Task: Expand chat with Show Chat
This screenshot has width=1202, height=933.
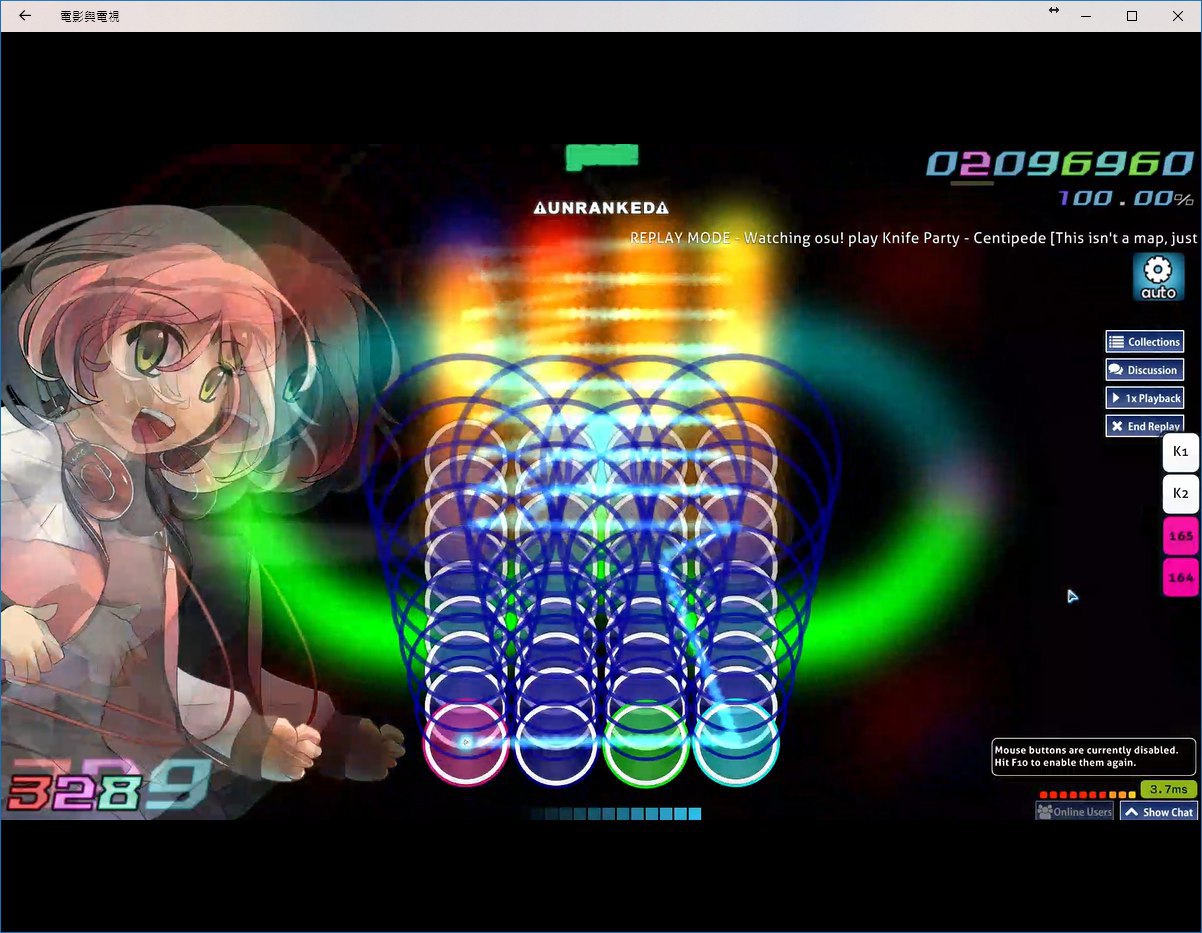Action: click(1158, 812)
